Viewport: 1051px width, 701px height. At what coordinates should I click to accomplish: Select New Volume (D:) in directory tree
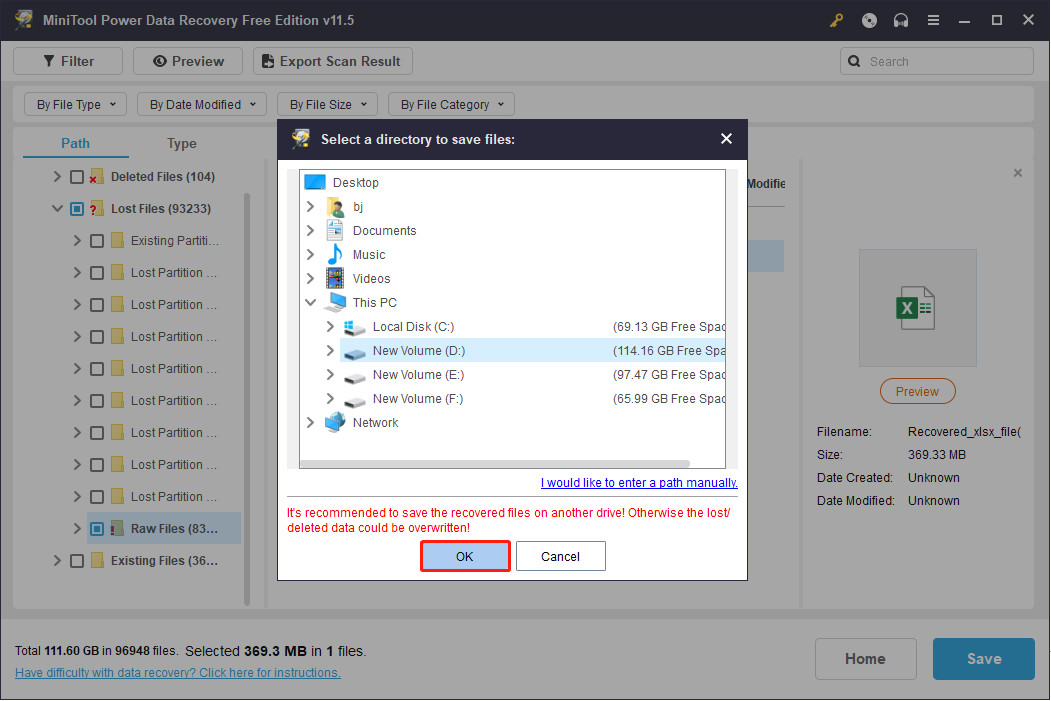(x=532, y=350)
